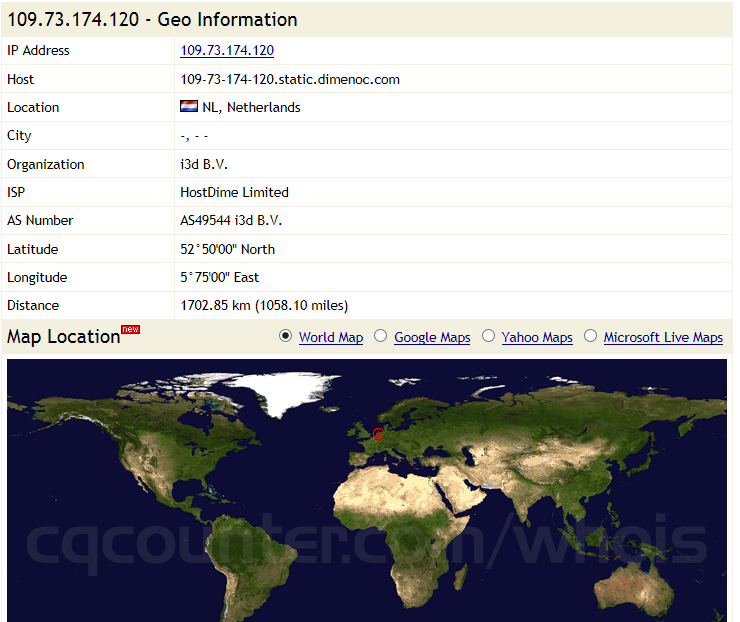740x622 pixels.
Task: Click the red 'new' badge beside Map Location
Action: tap(131, 329)
